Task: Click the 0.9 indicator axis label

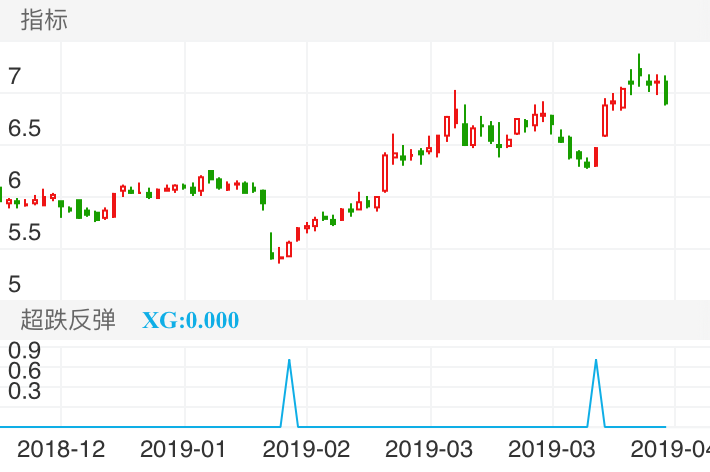Action: (24, 349)
